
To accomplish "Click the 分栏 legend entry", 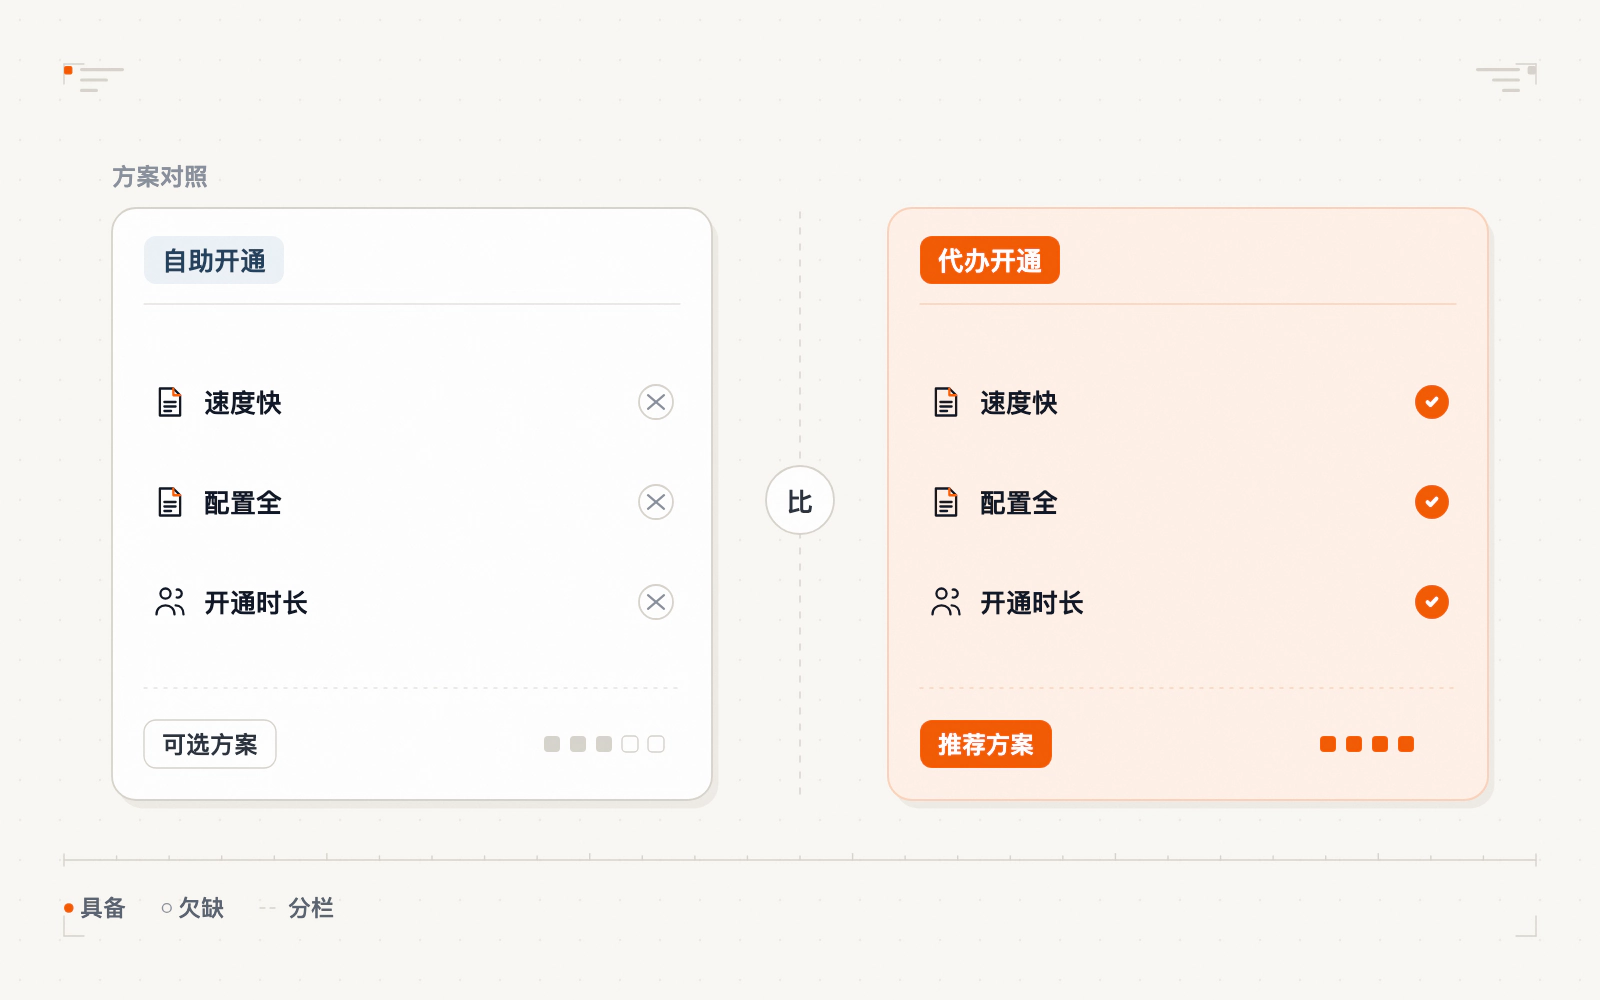I will [x=297, y=908].
